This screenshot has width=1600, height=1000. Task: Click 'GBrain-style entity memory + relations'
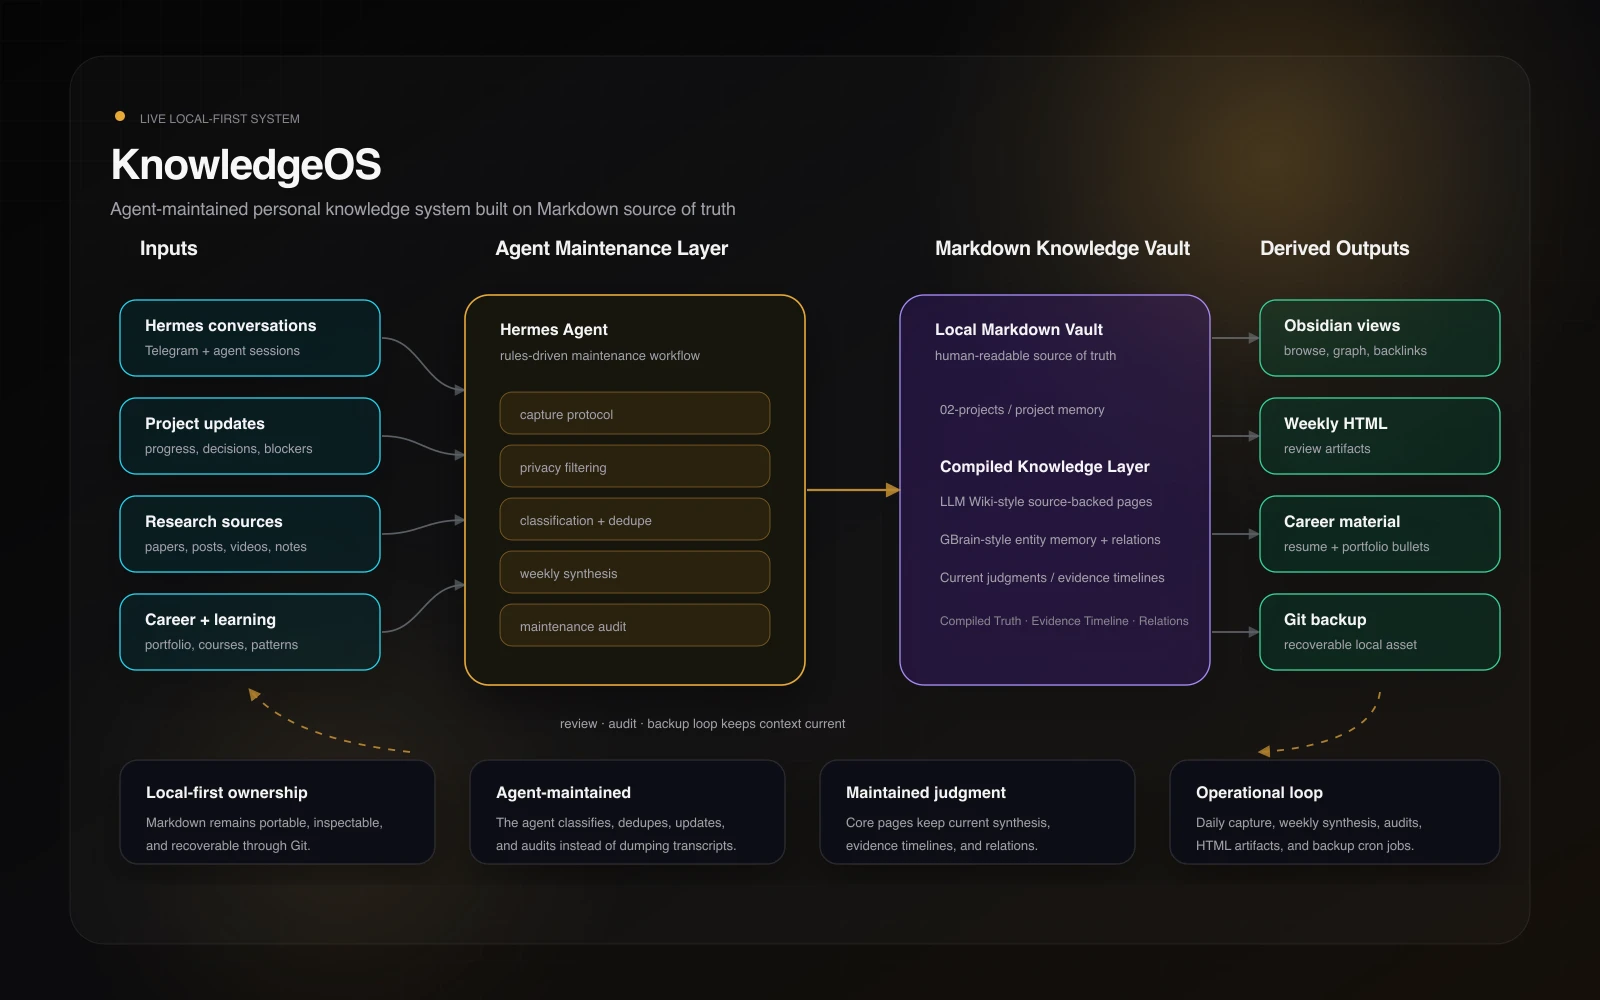tap(1050, 540)
